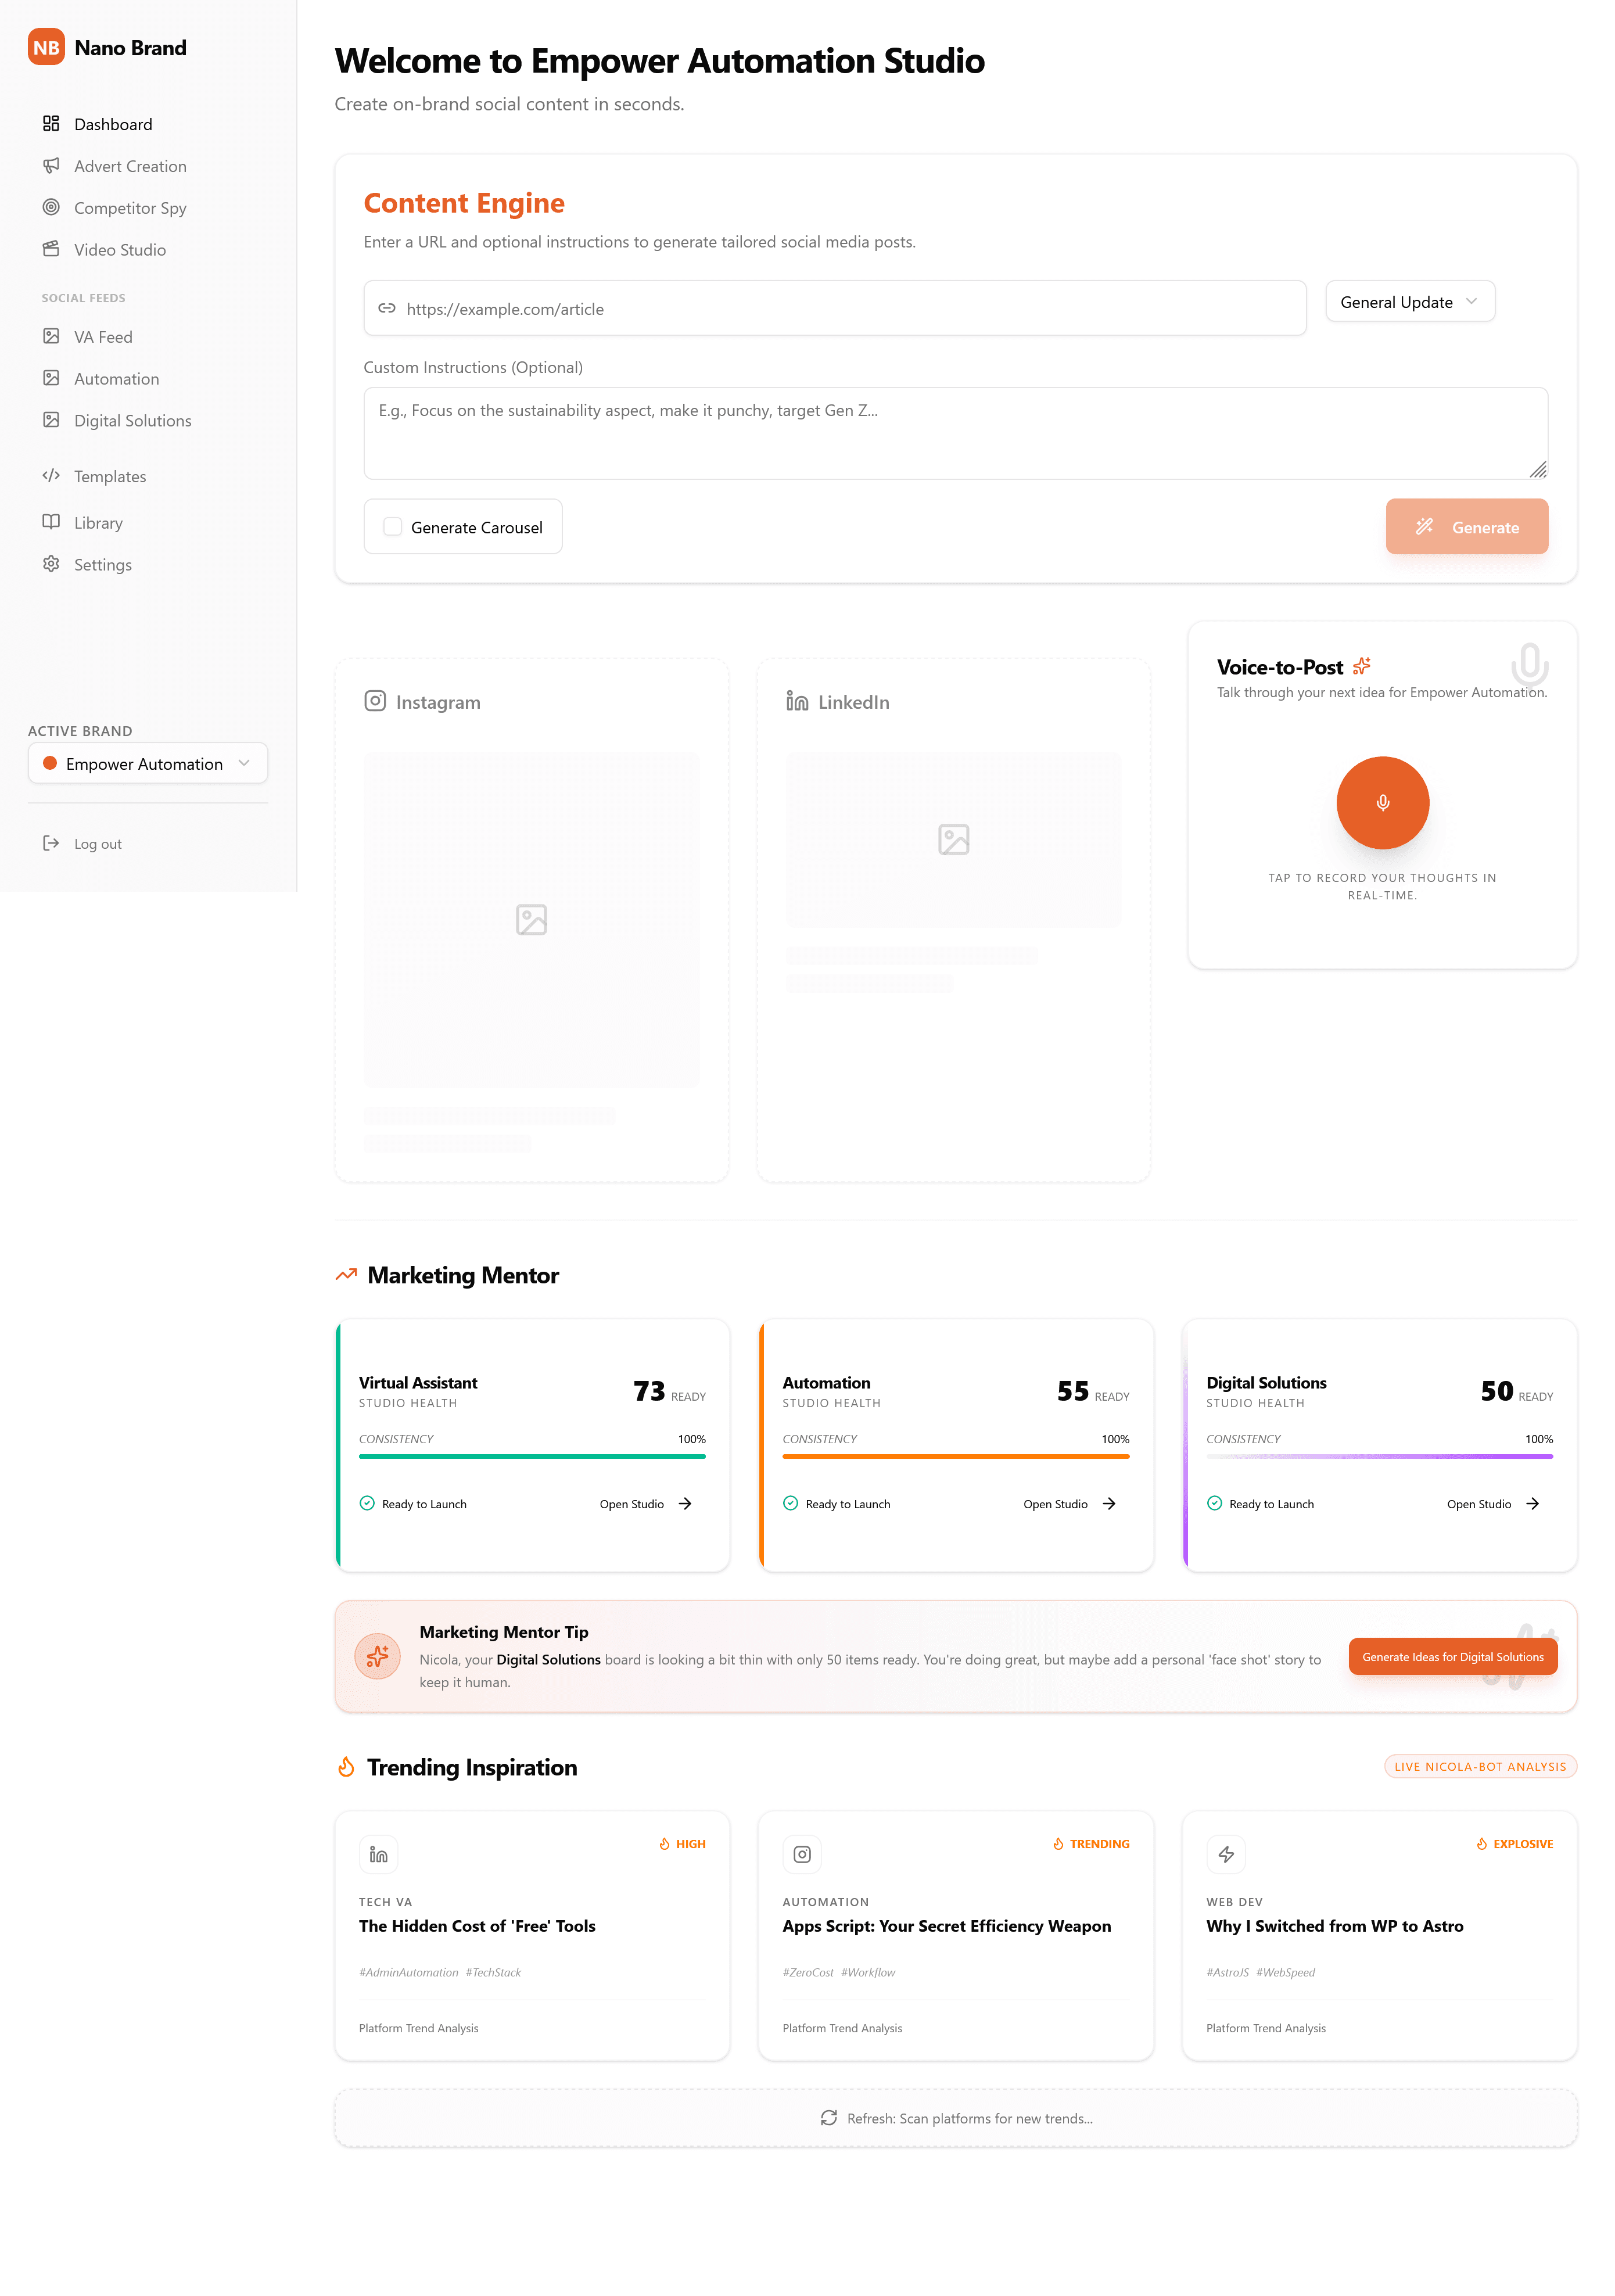Viewport: 1615px width, 2296px height.
Task: Click the article URL input field
Action: point(835,309)
